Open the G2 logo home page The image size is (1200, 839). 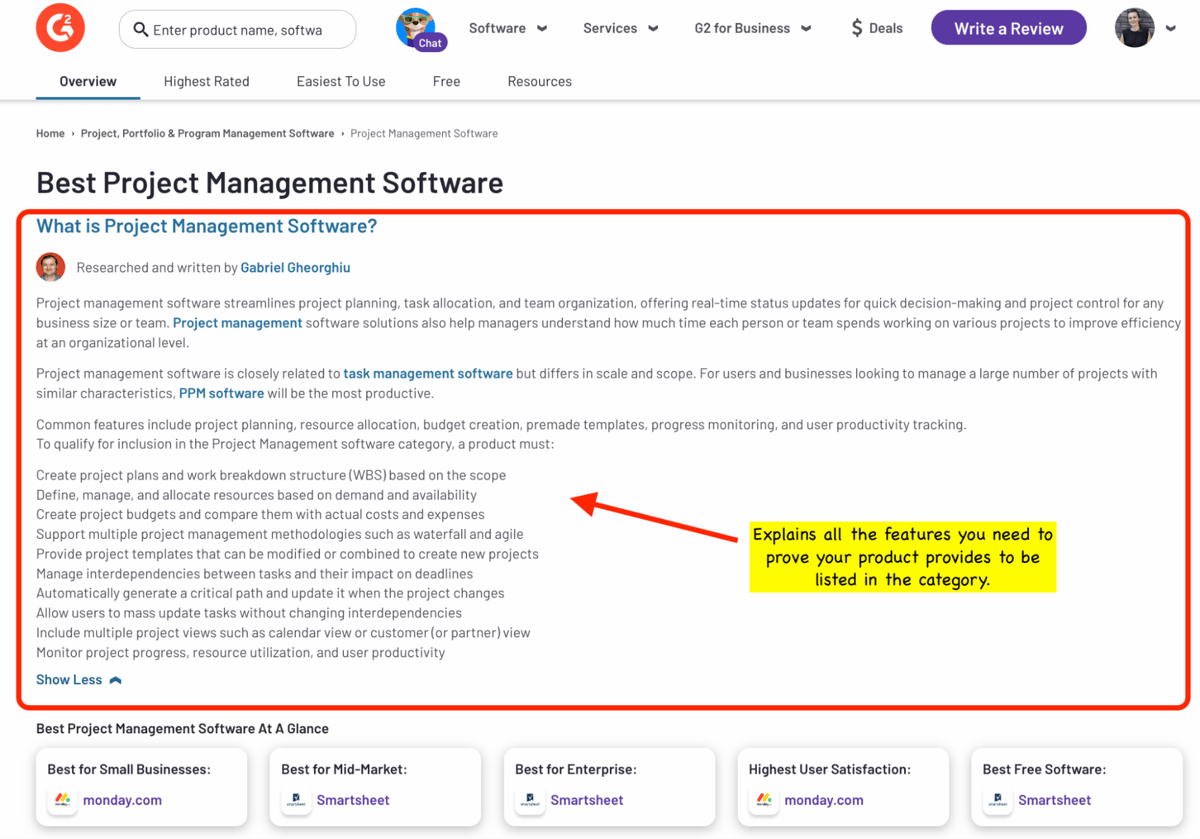60,28
